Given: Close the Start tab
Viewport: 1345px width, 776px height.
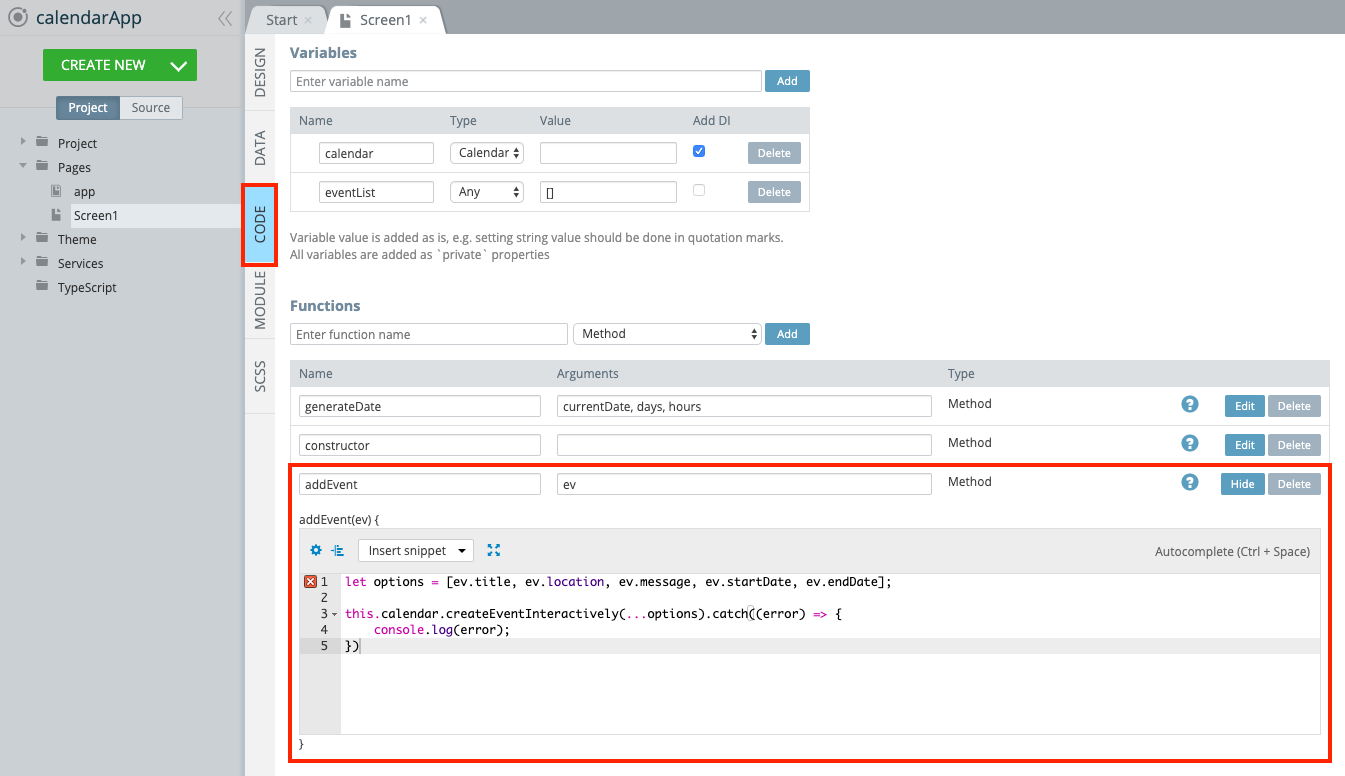Looking at the screenshot, I should click(x=308, y=20).
